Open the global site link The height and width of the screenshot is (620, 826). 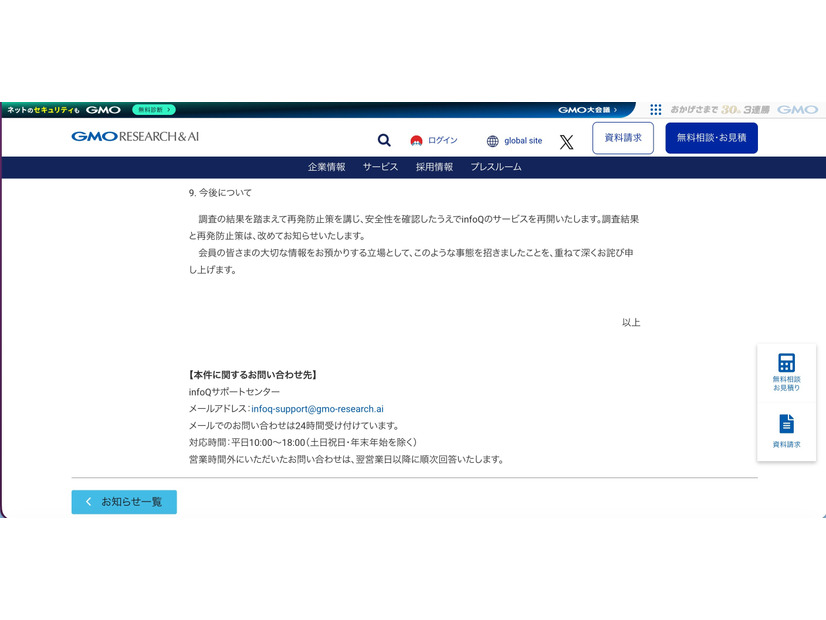(x=523, y=141)
